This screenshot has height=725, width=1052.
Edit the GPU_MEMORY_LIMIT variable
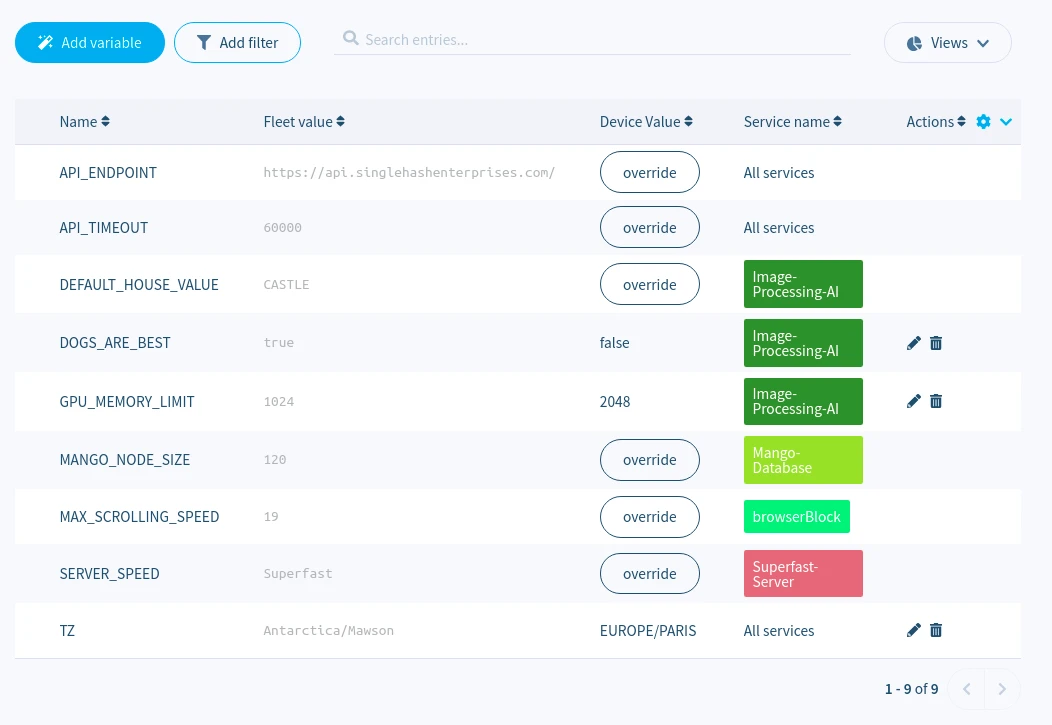point(913,401)
